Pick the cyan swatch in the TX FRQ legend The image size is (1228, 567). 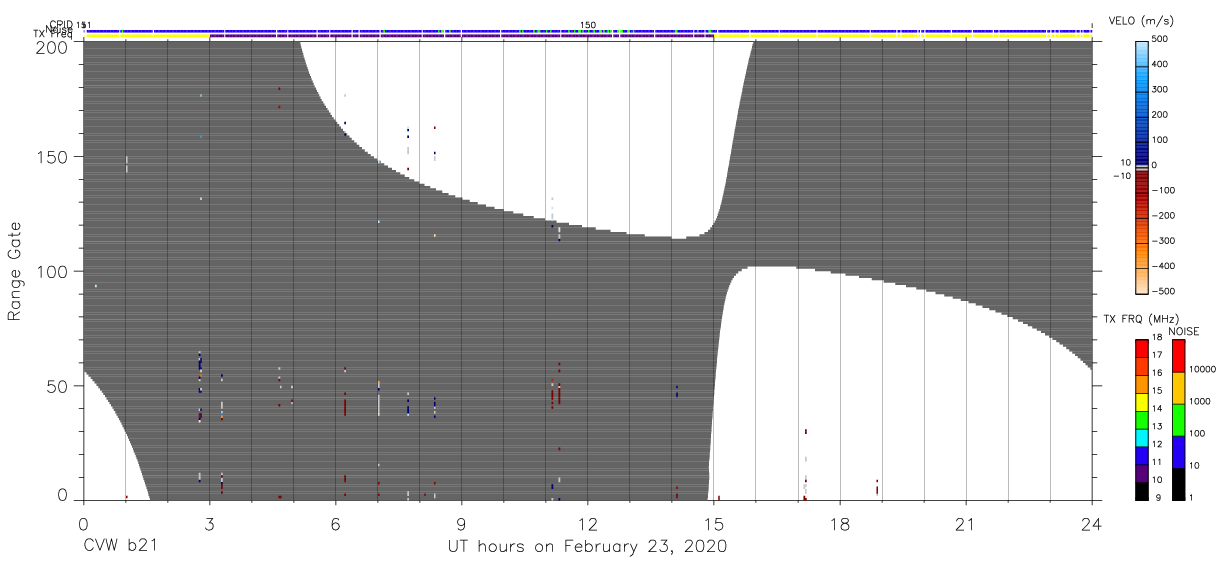click(x=1141, y=436)
